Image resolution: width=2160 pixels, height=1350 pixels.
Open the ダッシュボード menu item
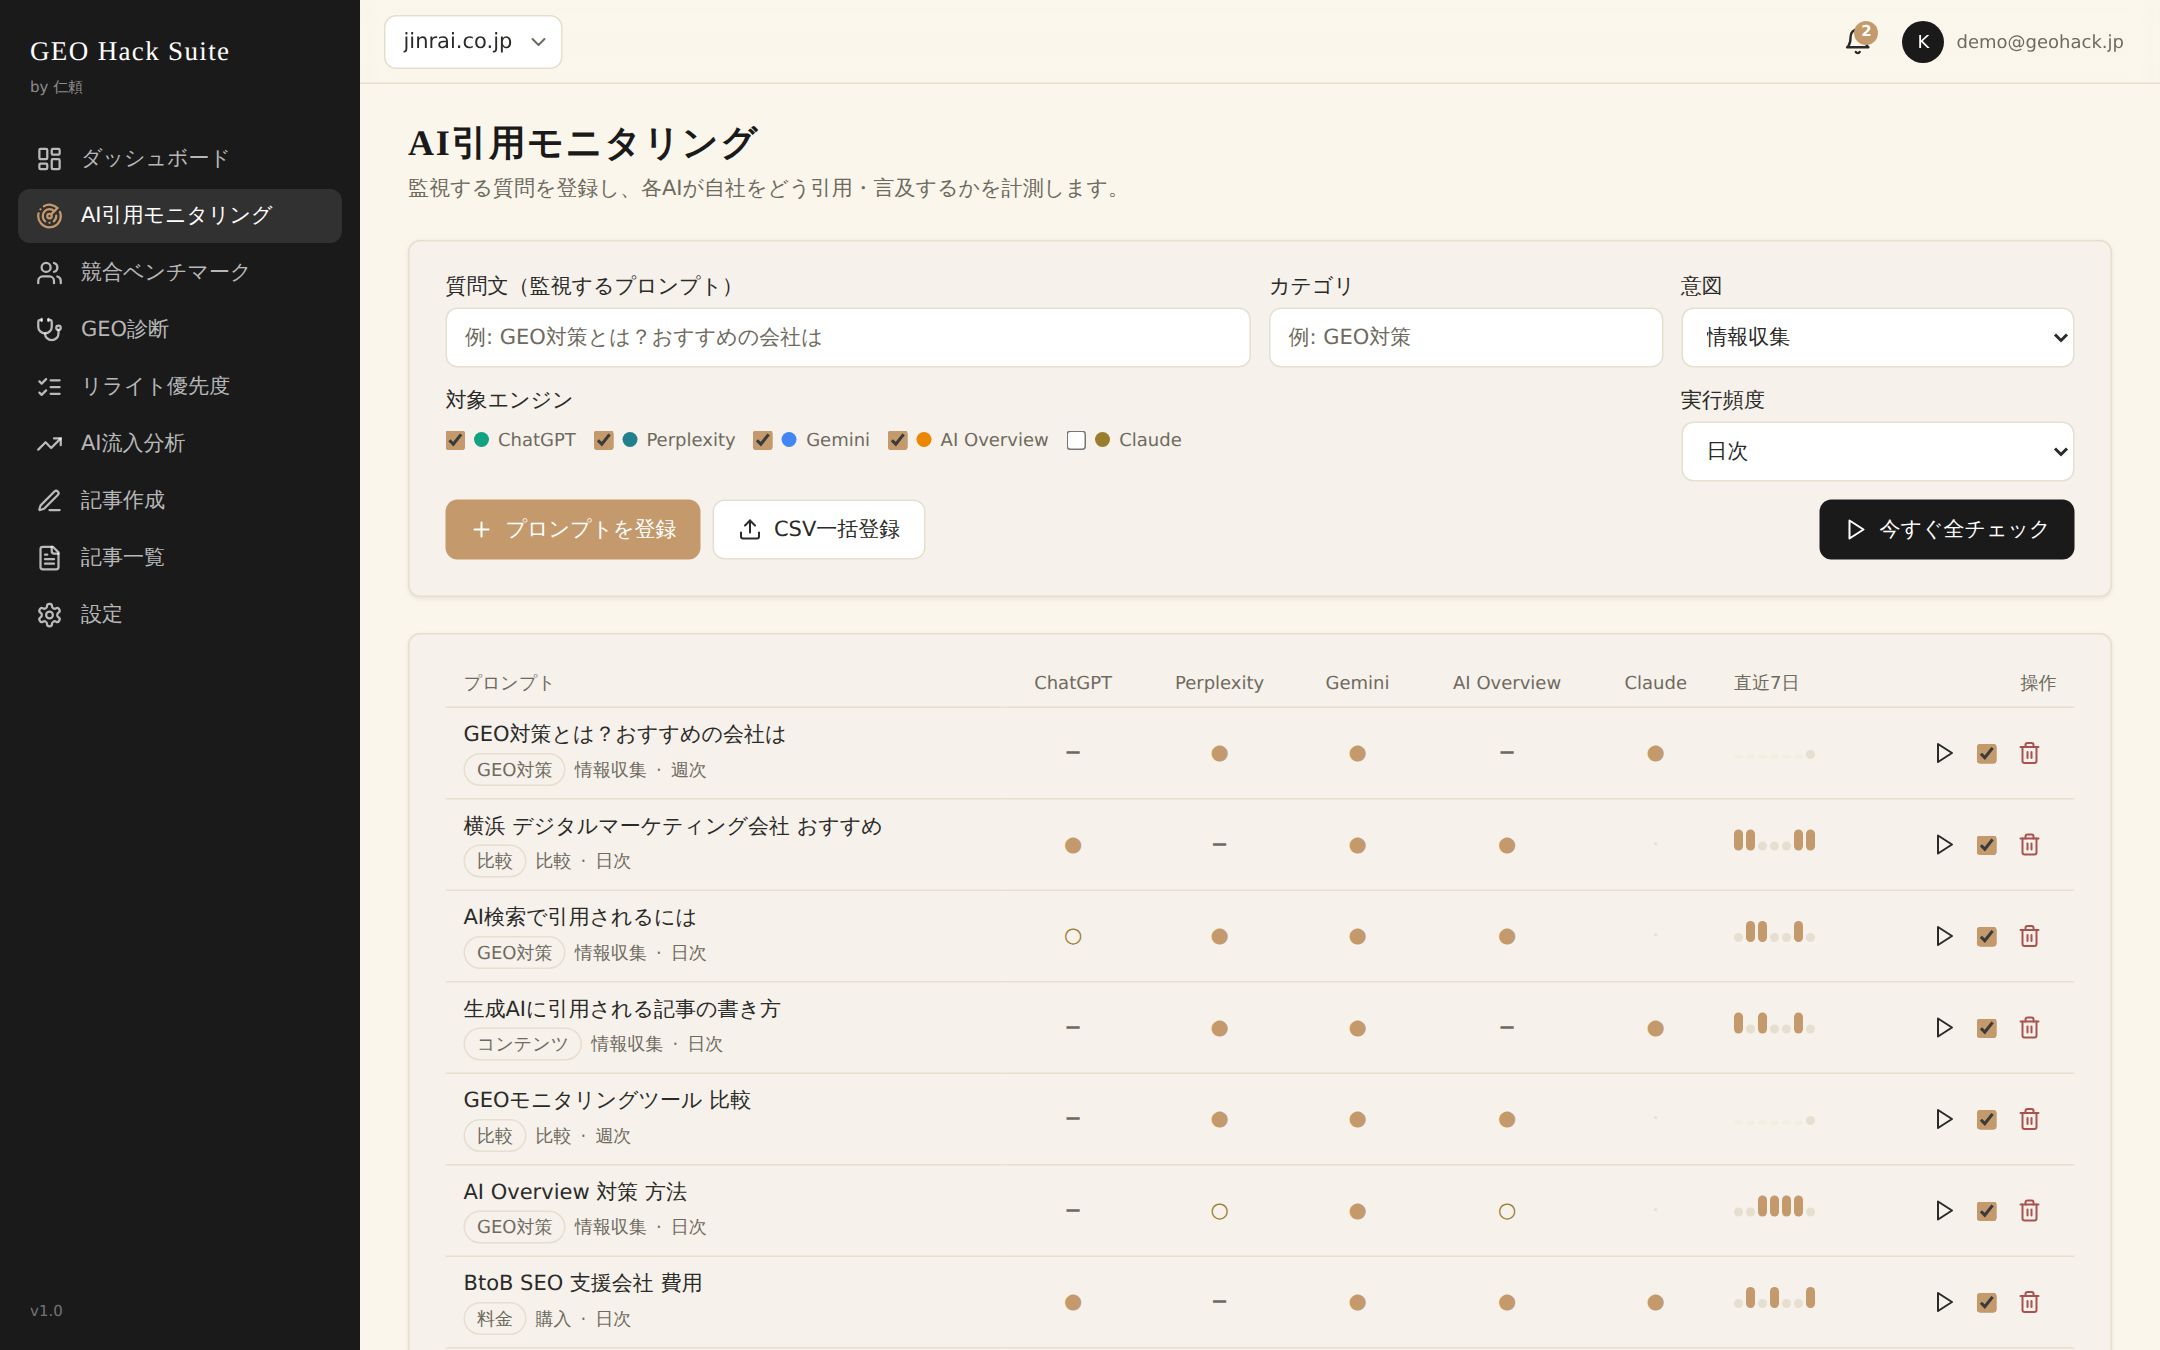180,159
